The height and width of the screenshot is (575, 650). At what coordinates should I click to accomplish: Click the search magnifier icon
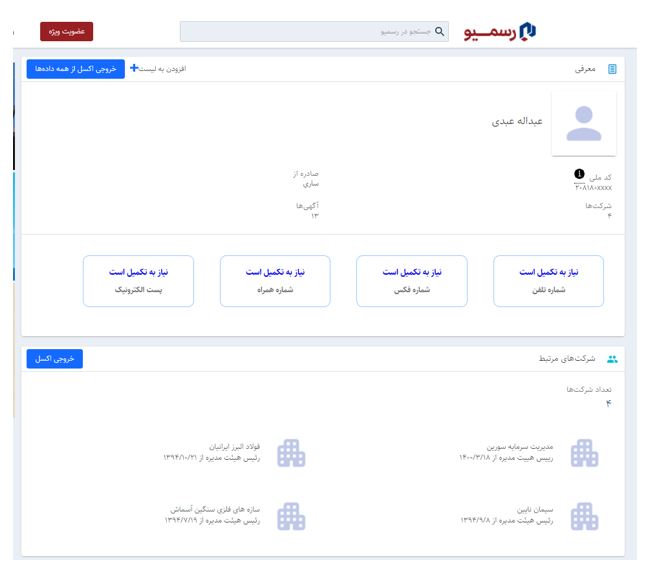(441, 32)
